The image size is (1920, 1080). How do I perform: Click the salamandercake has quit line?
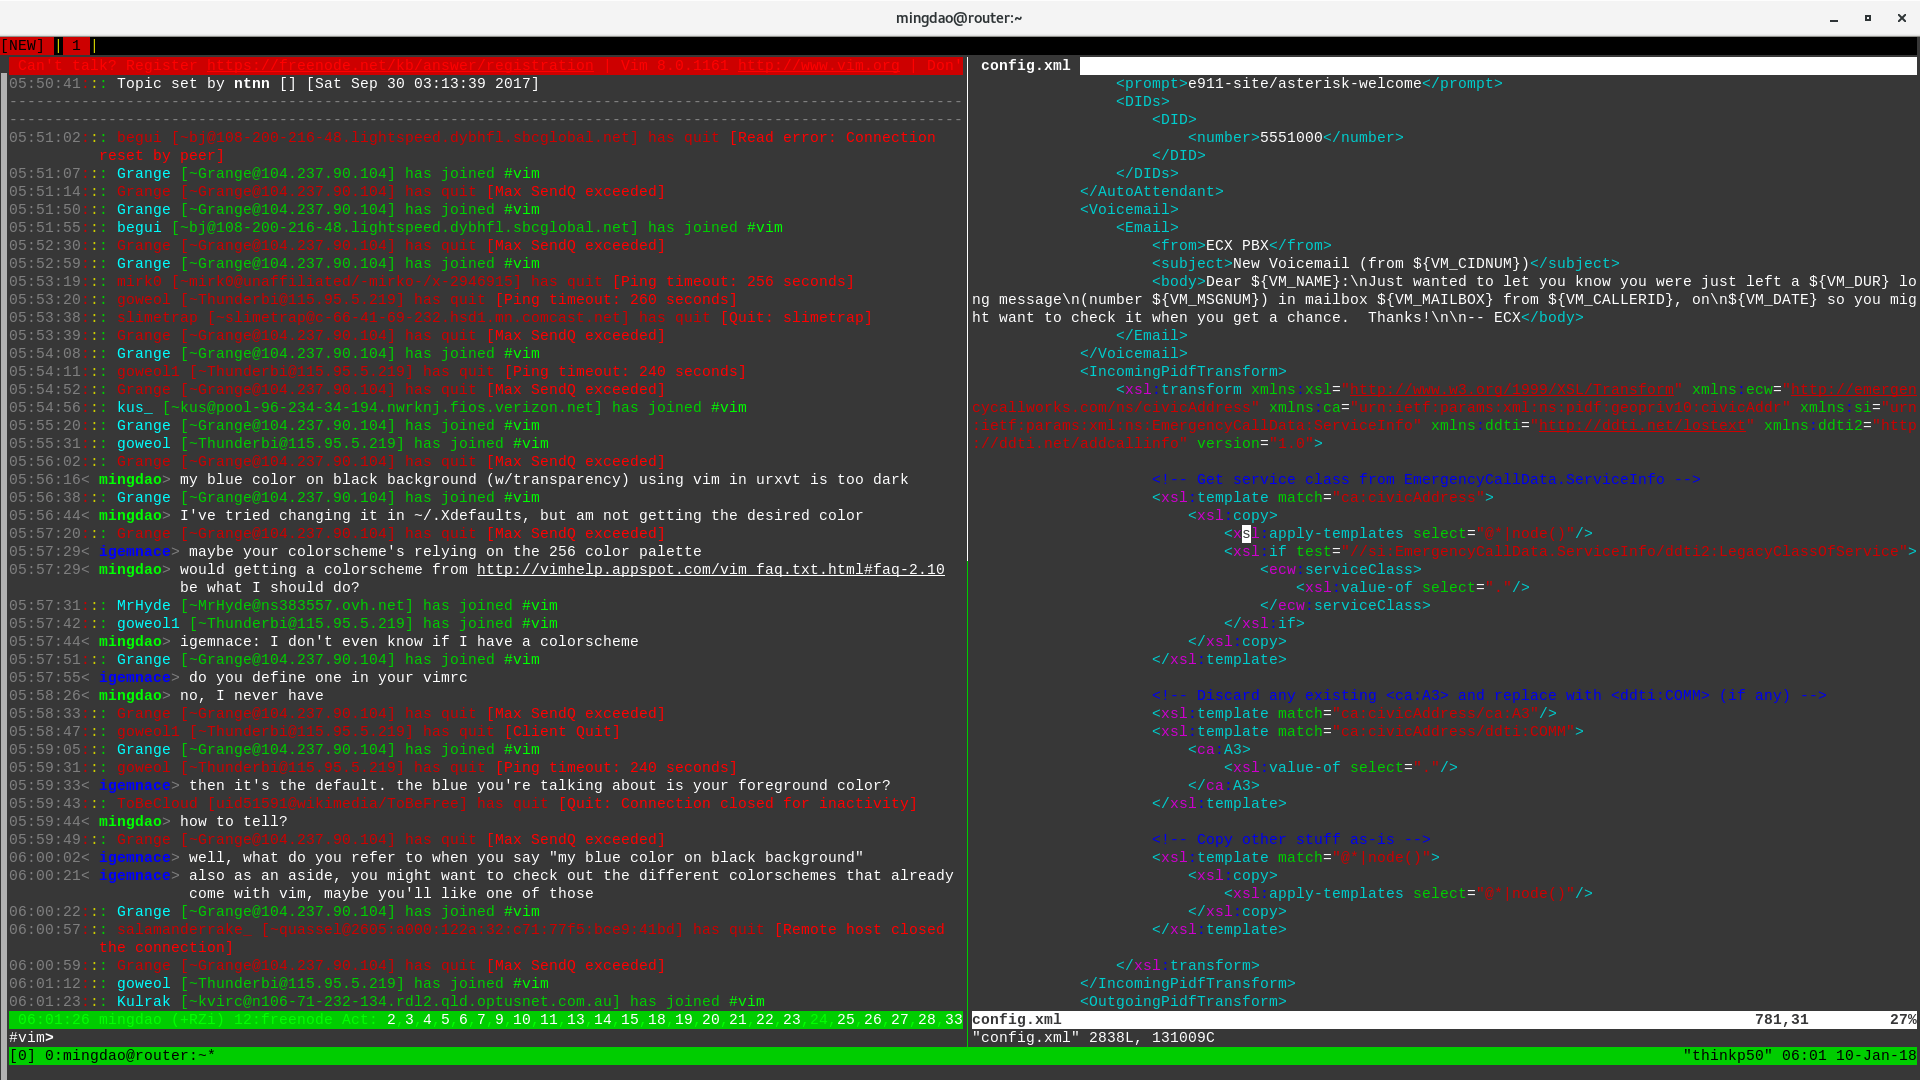[x=477, y=939]
